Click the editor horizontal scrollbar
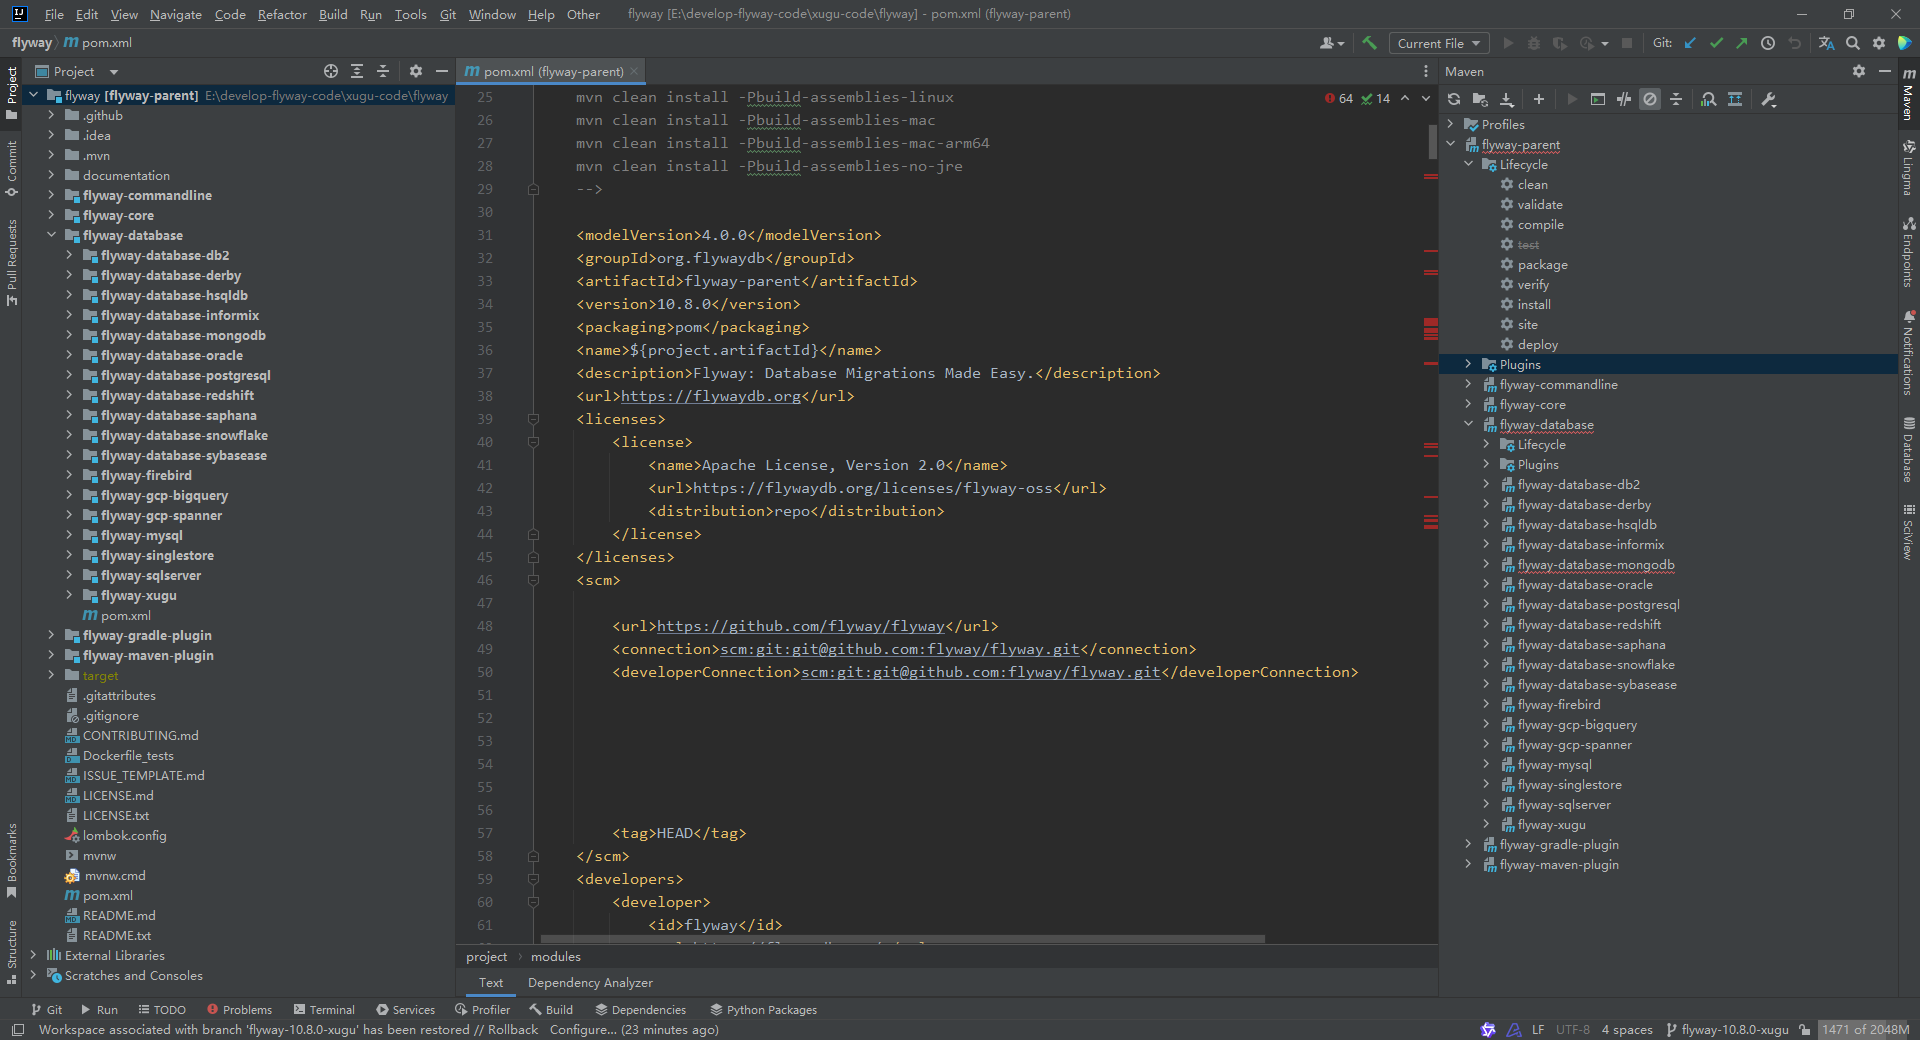This screenshot has width=1920, height=1040. tap(902, 939)
